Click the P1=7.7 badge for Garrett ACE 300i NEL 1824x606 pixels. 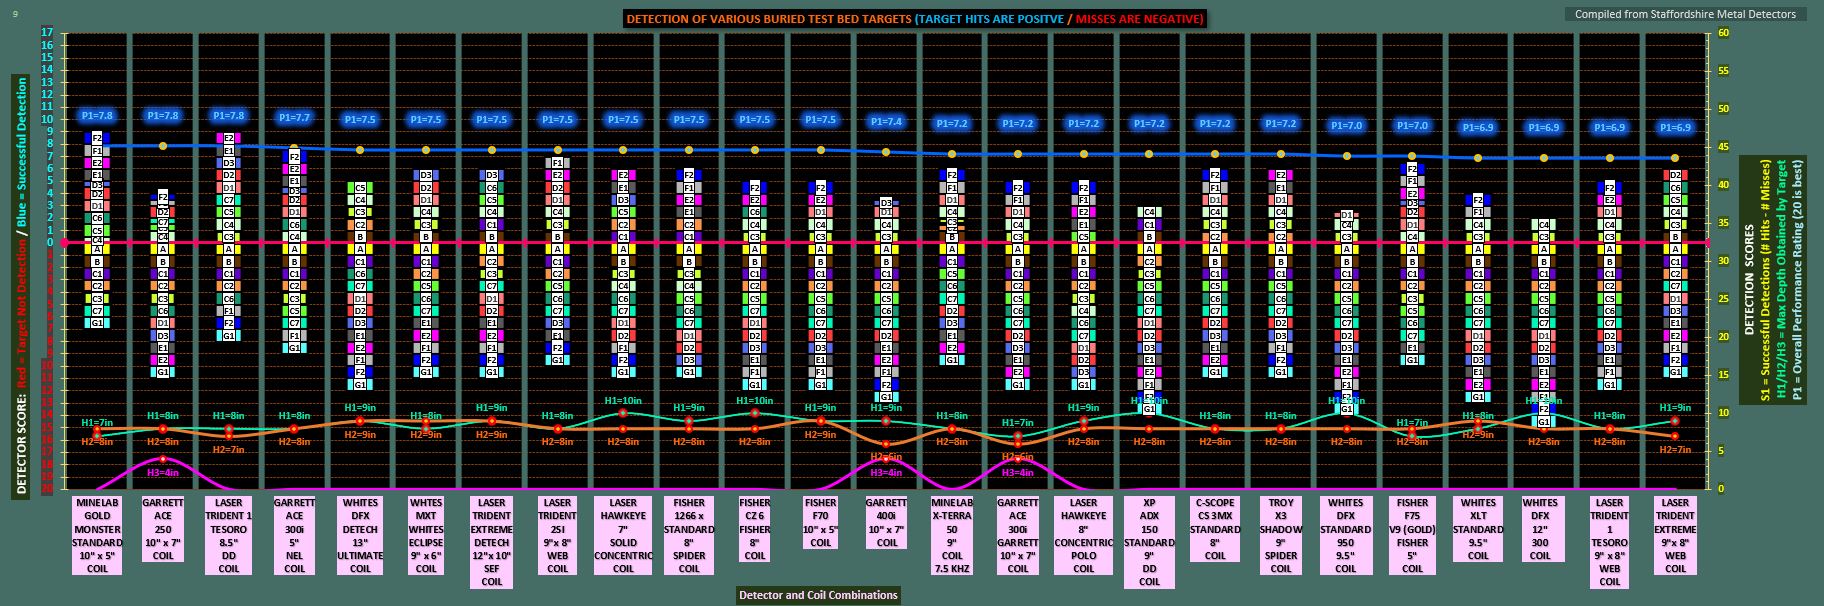(x=294, y=117)
